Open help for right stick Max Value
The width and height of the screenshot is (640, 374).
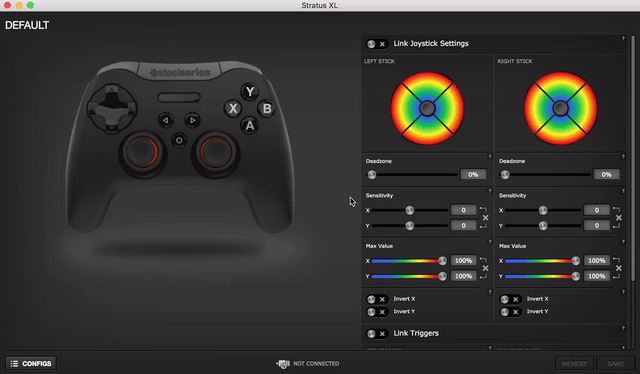coord(623,242)
